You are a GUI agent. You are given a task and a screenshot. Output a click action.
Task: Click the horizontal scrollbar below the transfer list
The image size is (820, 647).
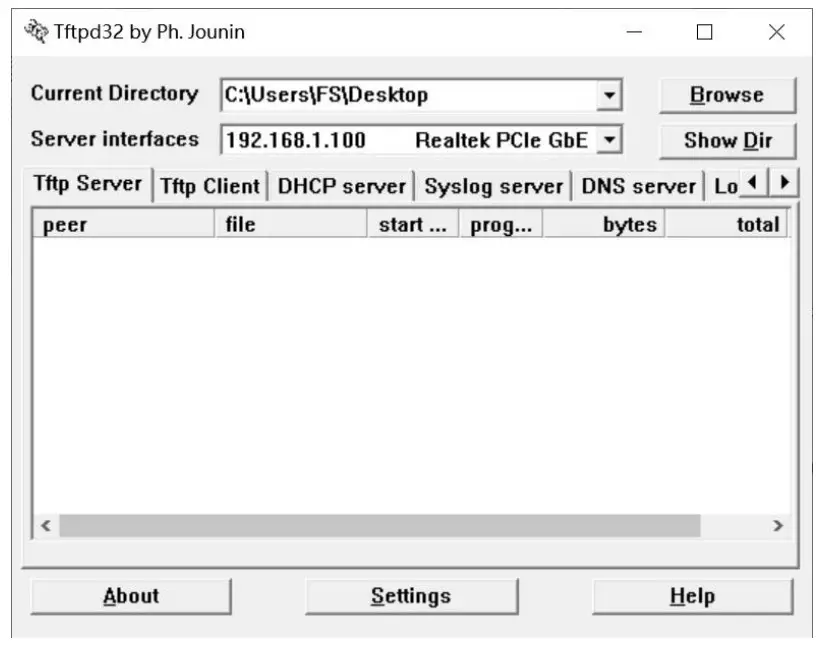(380, 522)
